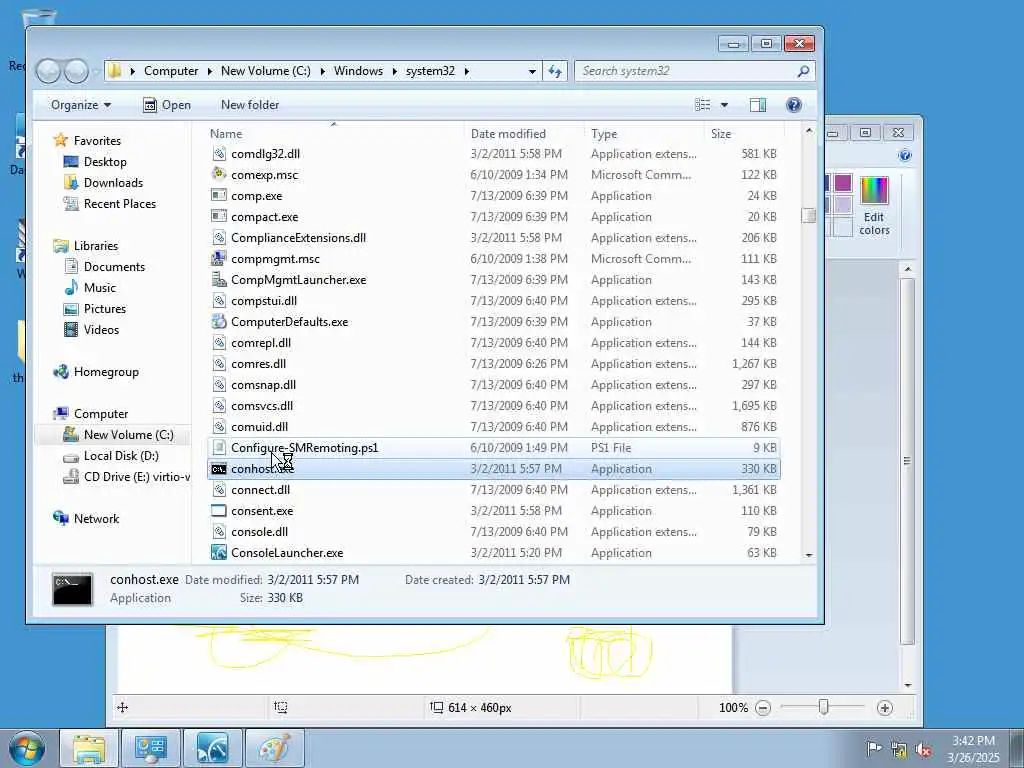This screenshot has height=768, width=1024.
Task: Click zoom in plus in Paint
Action: pyautogui.click(x=885, y=708)
